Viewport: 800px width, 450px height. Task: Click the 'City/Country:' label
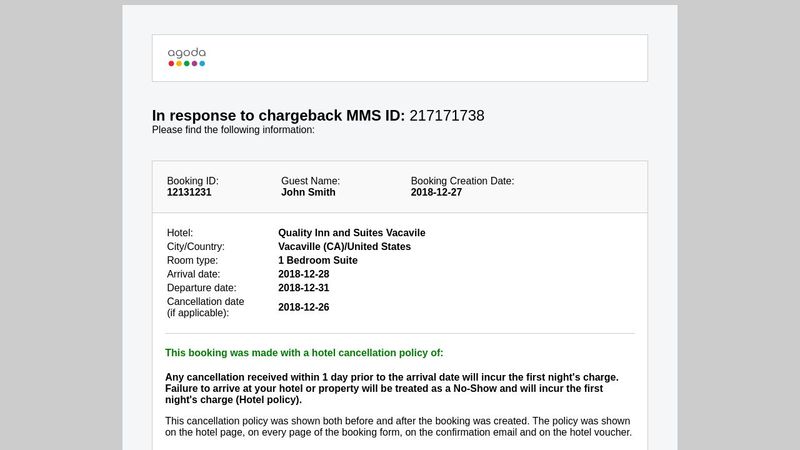(x=195, y=246)
